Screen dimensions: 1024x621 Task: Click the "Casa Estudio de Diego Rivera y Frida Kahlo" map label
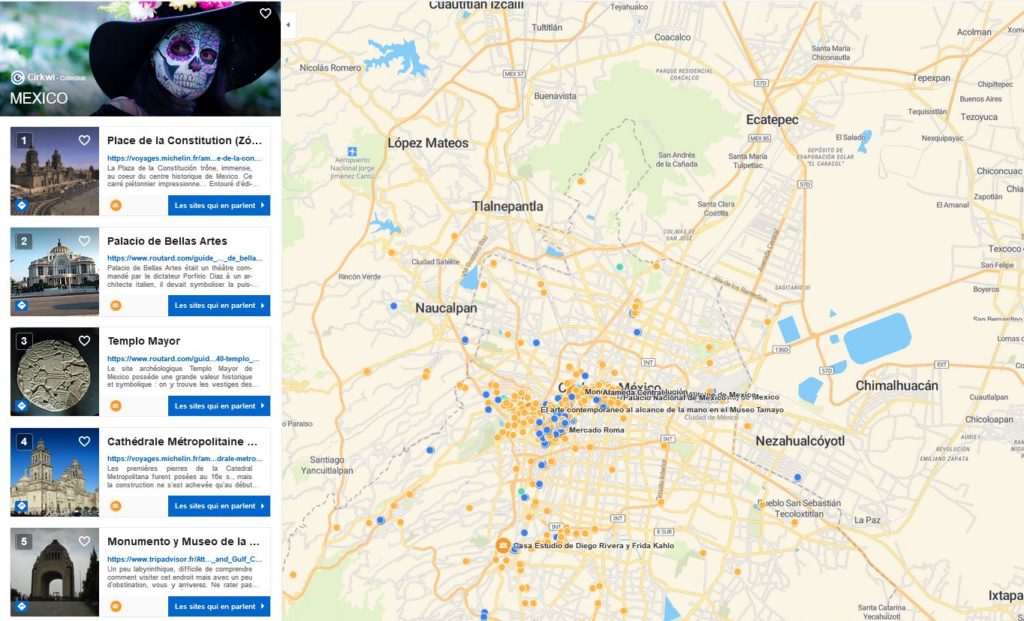pyautogui.click(x=594, y=545)
